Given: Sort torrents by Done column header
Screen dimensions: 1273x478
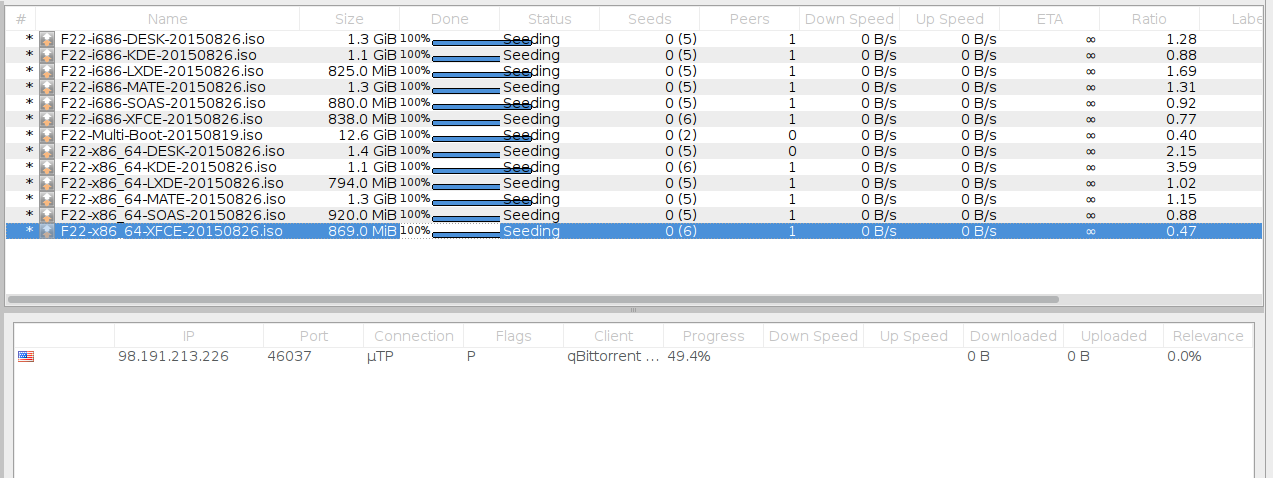Looking at the screenshot, I should pyautogui.click(x=449, y=19).
